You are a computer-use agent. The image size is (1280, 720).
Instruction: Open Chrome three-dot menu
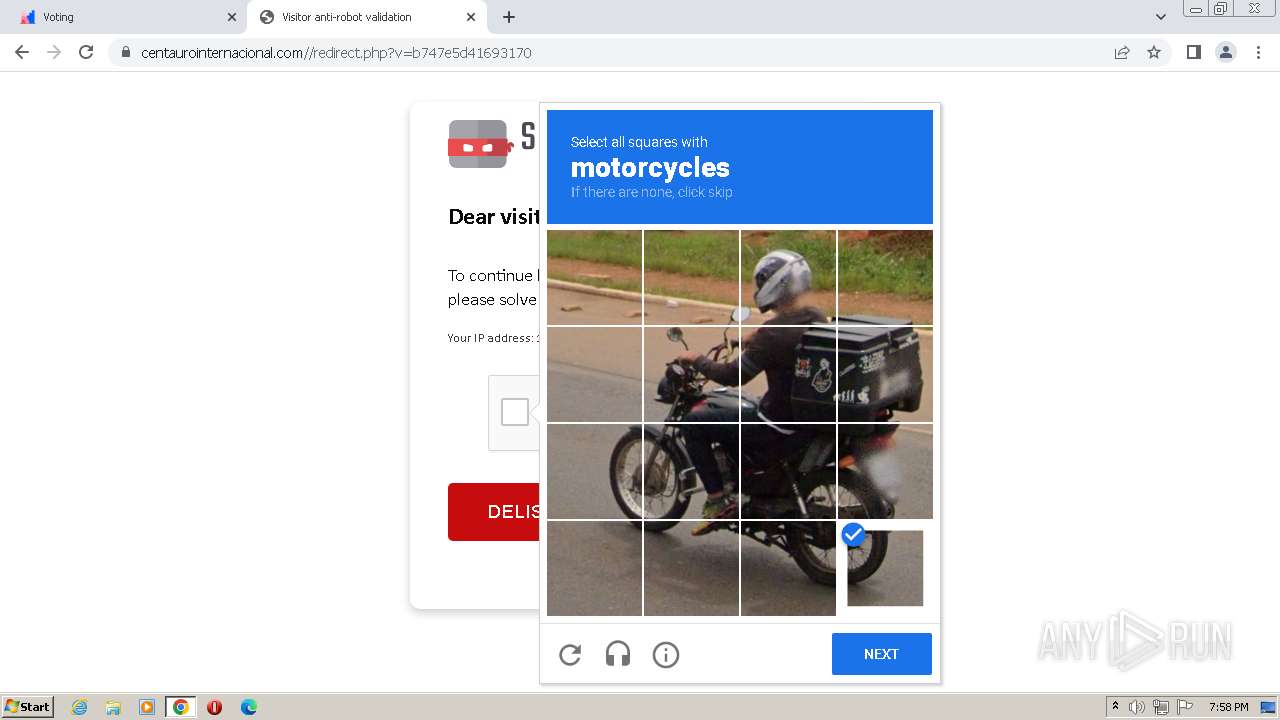click(x=1258, y=52)
